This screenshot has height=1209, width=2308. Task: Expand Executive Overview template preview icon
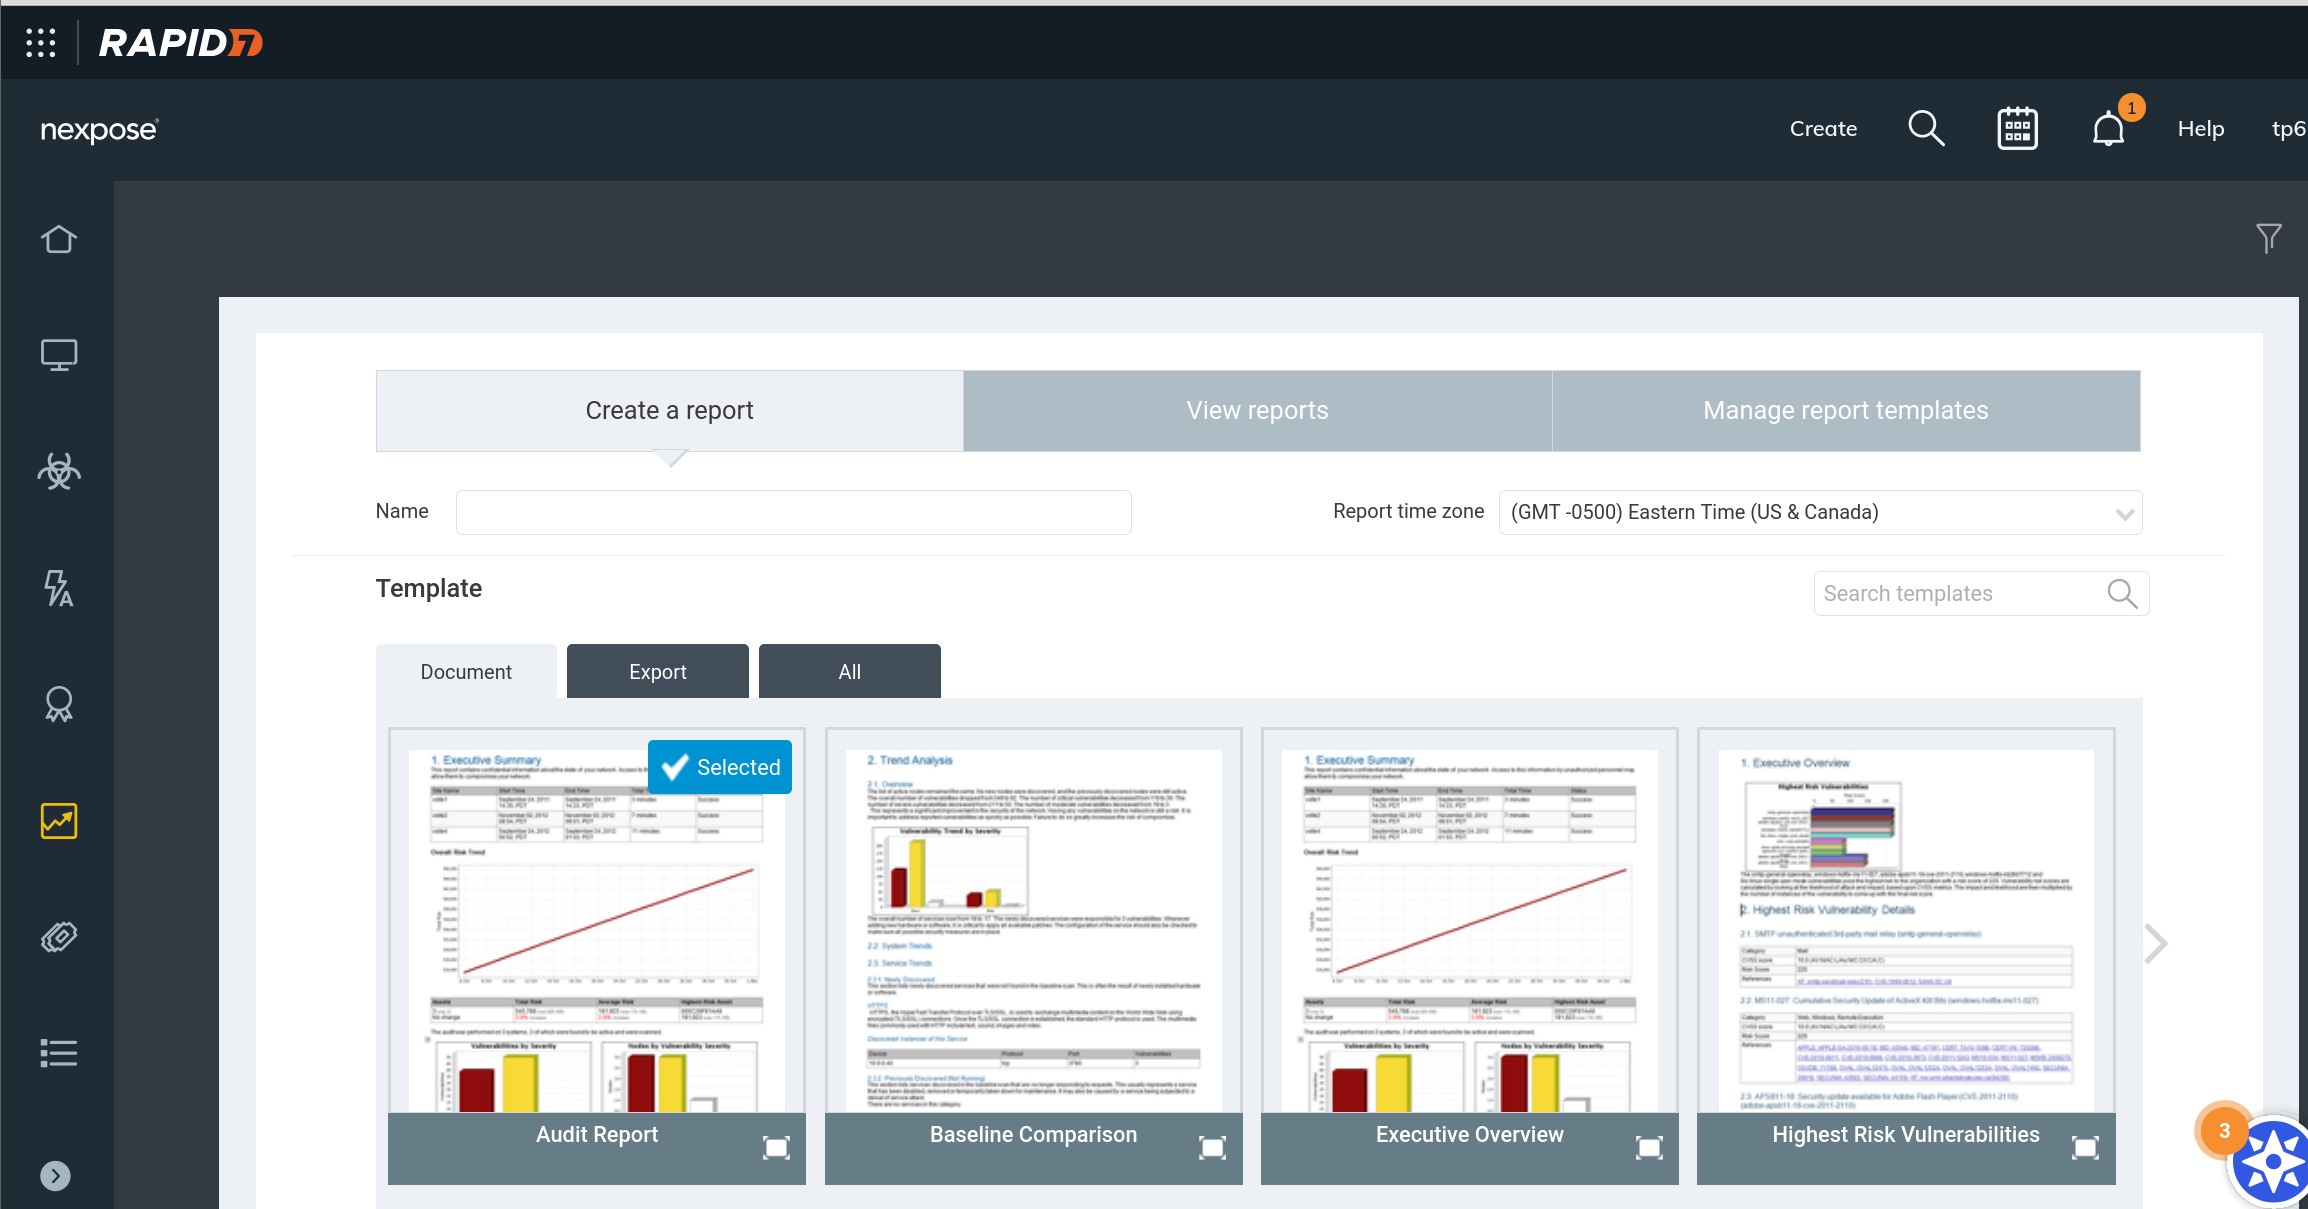click(x=1648, y=1147)
